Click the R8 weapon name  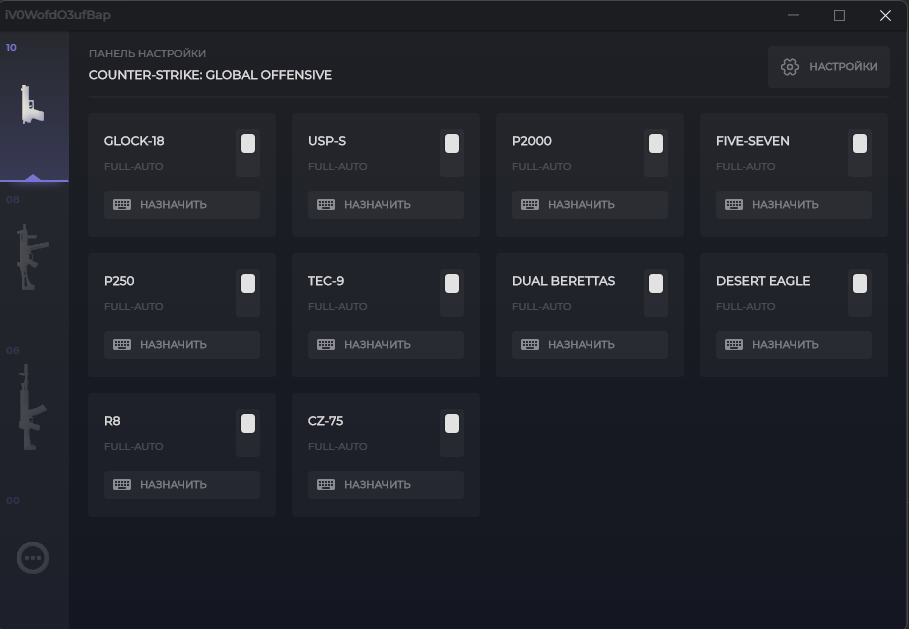[x=112, y=421]
